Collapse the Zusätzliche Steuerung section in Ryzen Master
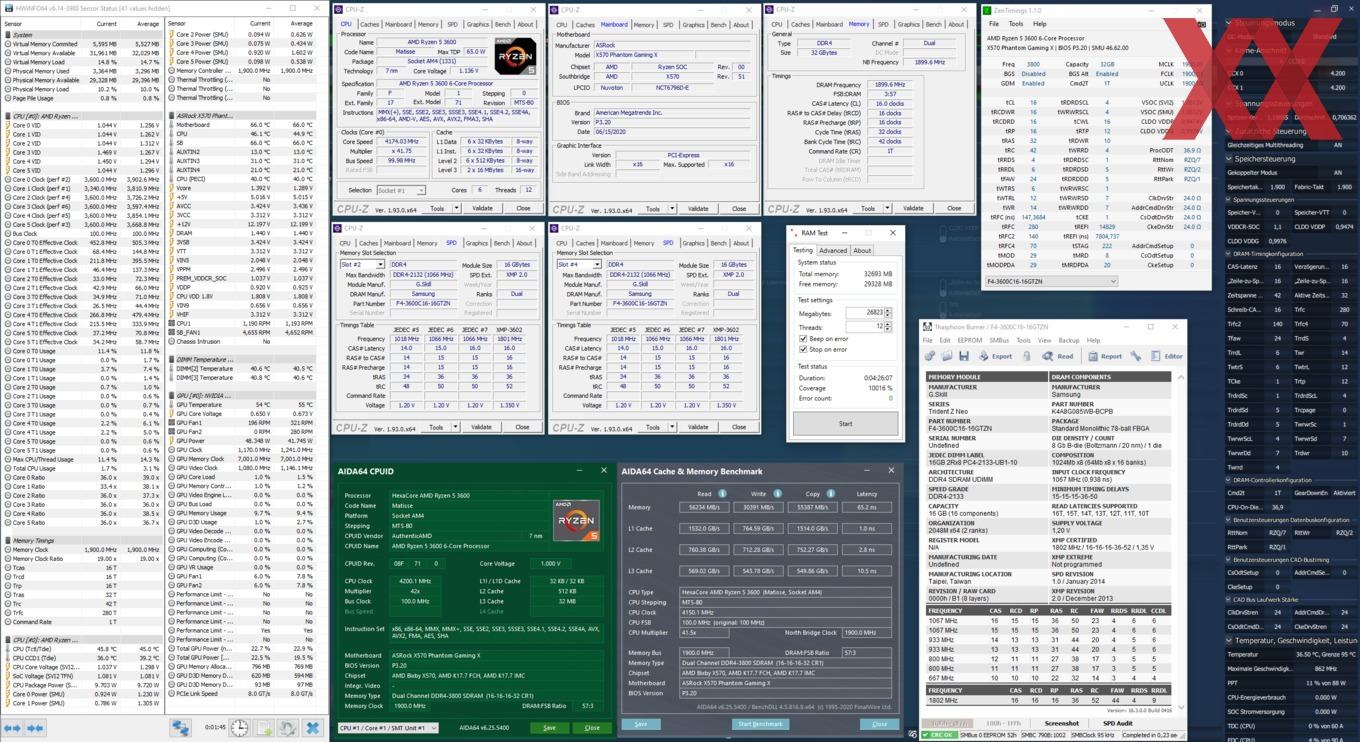 click(1230, 131)
